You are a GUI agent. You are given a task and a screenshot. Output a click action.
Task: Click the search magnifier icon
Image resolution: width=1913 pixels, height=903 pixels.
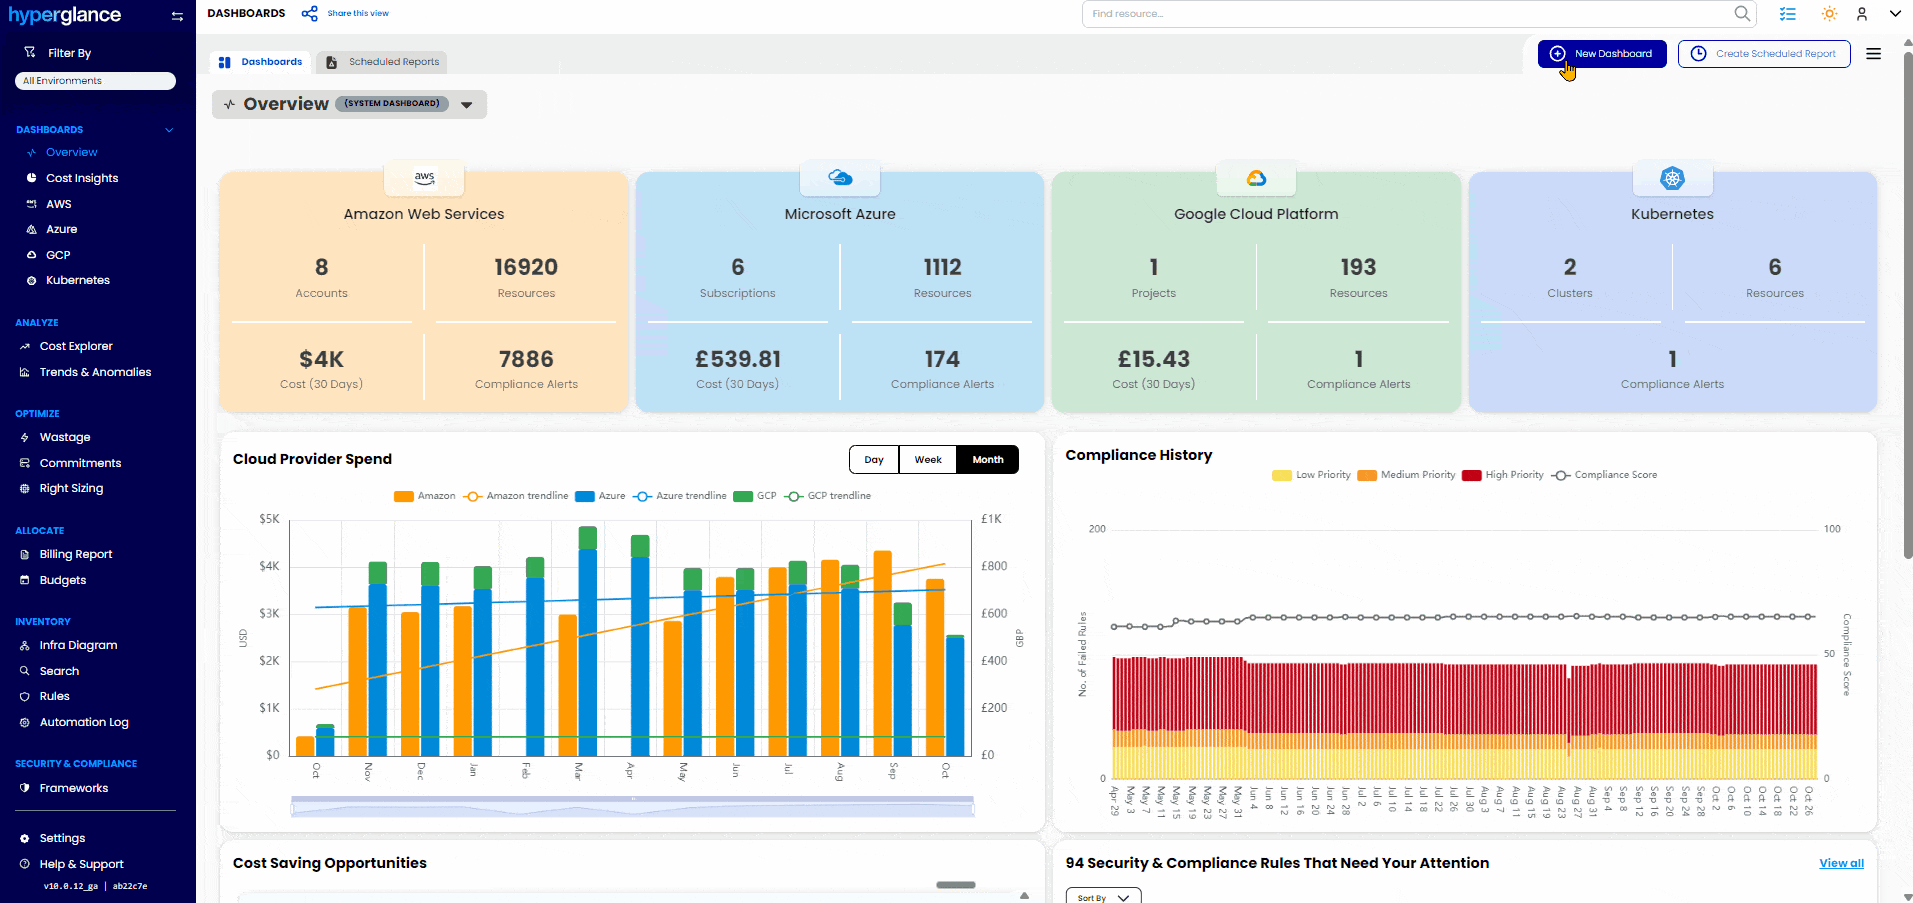pos(1742,13)
